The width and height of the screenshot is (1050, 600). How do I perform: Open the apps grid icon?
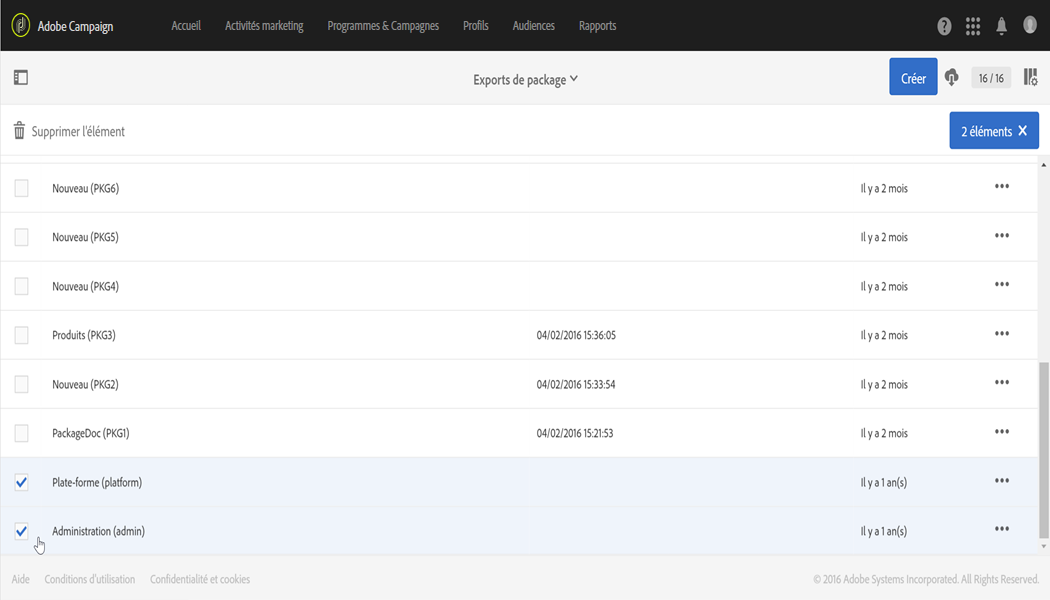pos(973,26)
